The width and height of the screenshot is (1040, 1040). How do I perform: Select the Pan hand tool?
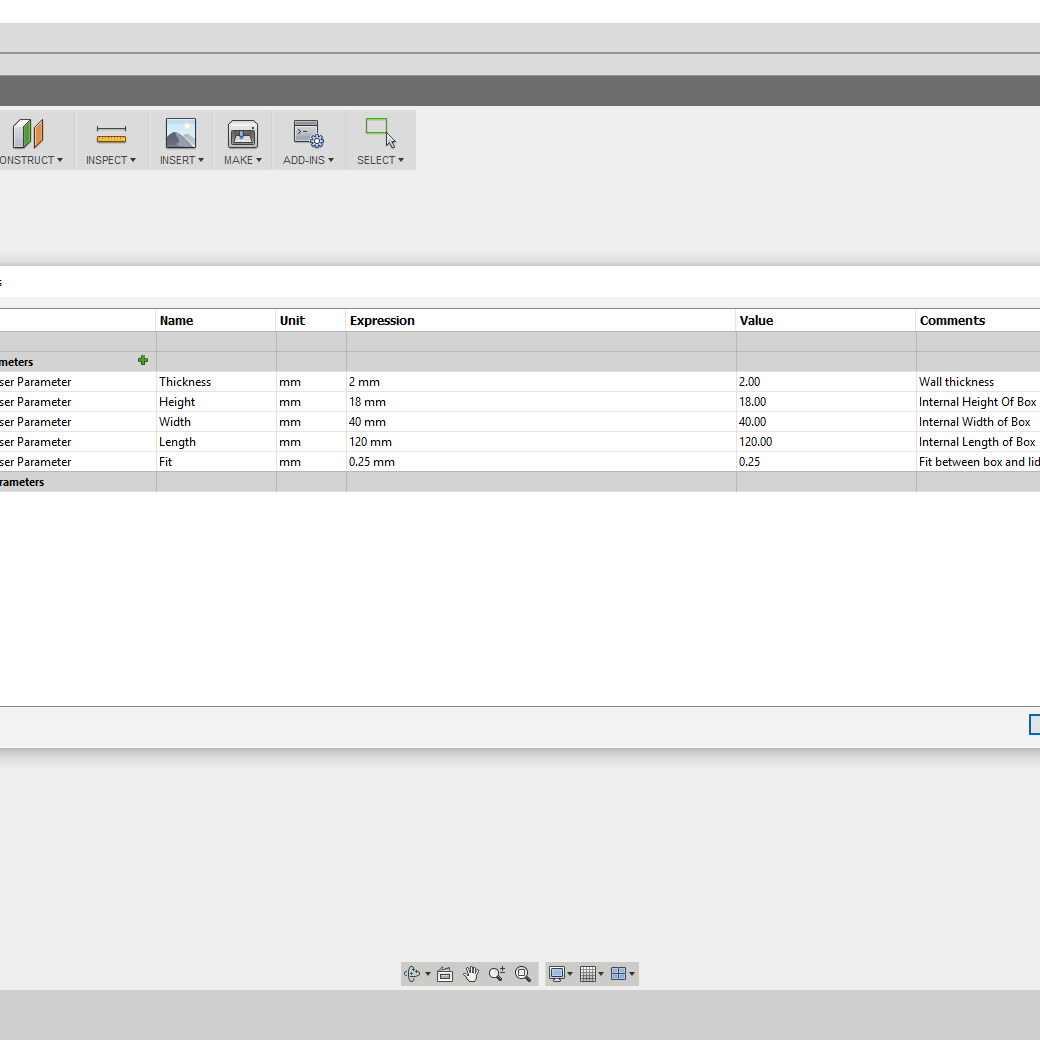(x=471, y=974)
